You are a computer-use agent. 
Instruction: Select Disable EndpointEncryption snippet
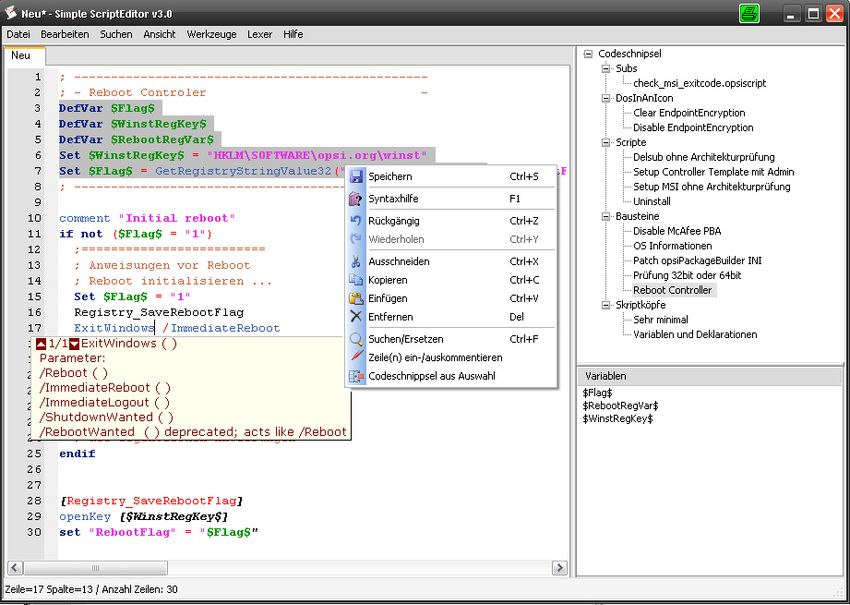693,128
